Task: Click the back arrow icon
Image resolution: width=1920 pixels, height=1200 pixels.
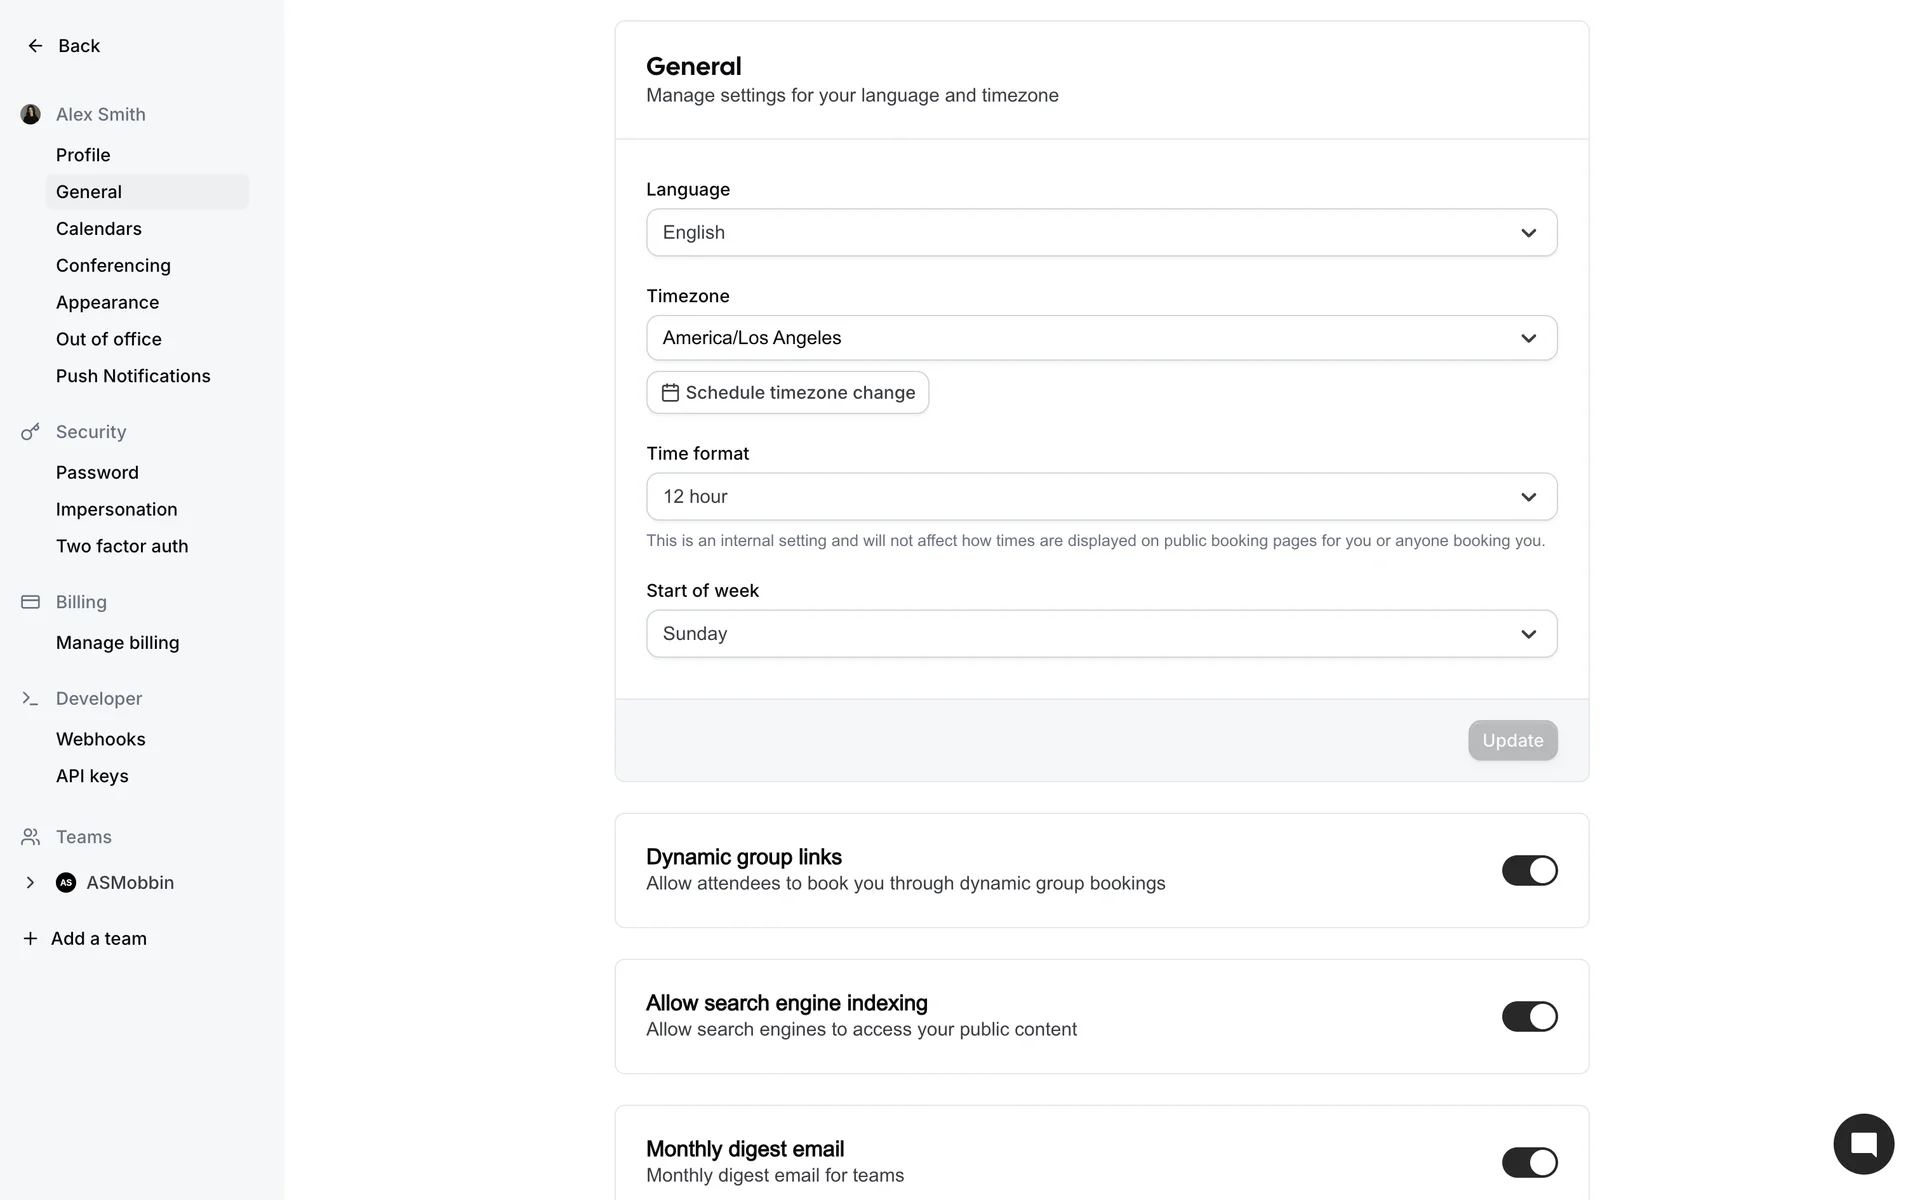Action: (35, 46)
